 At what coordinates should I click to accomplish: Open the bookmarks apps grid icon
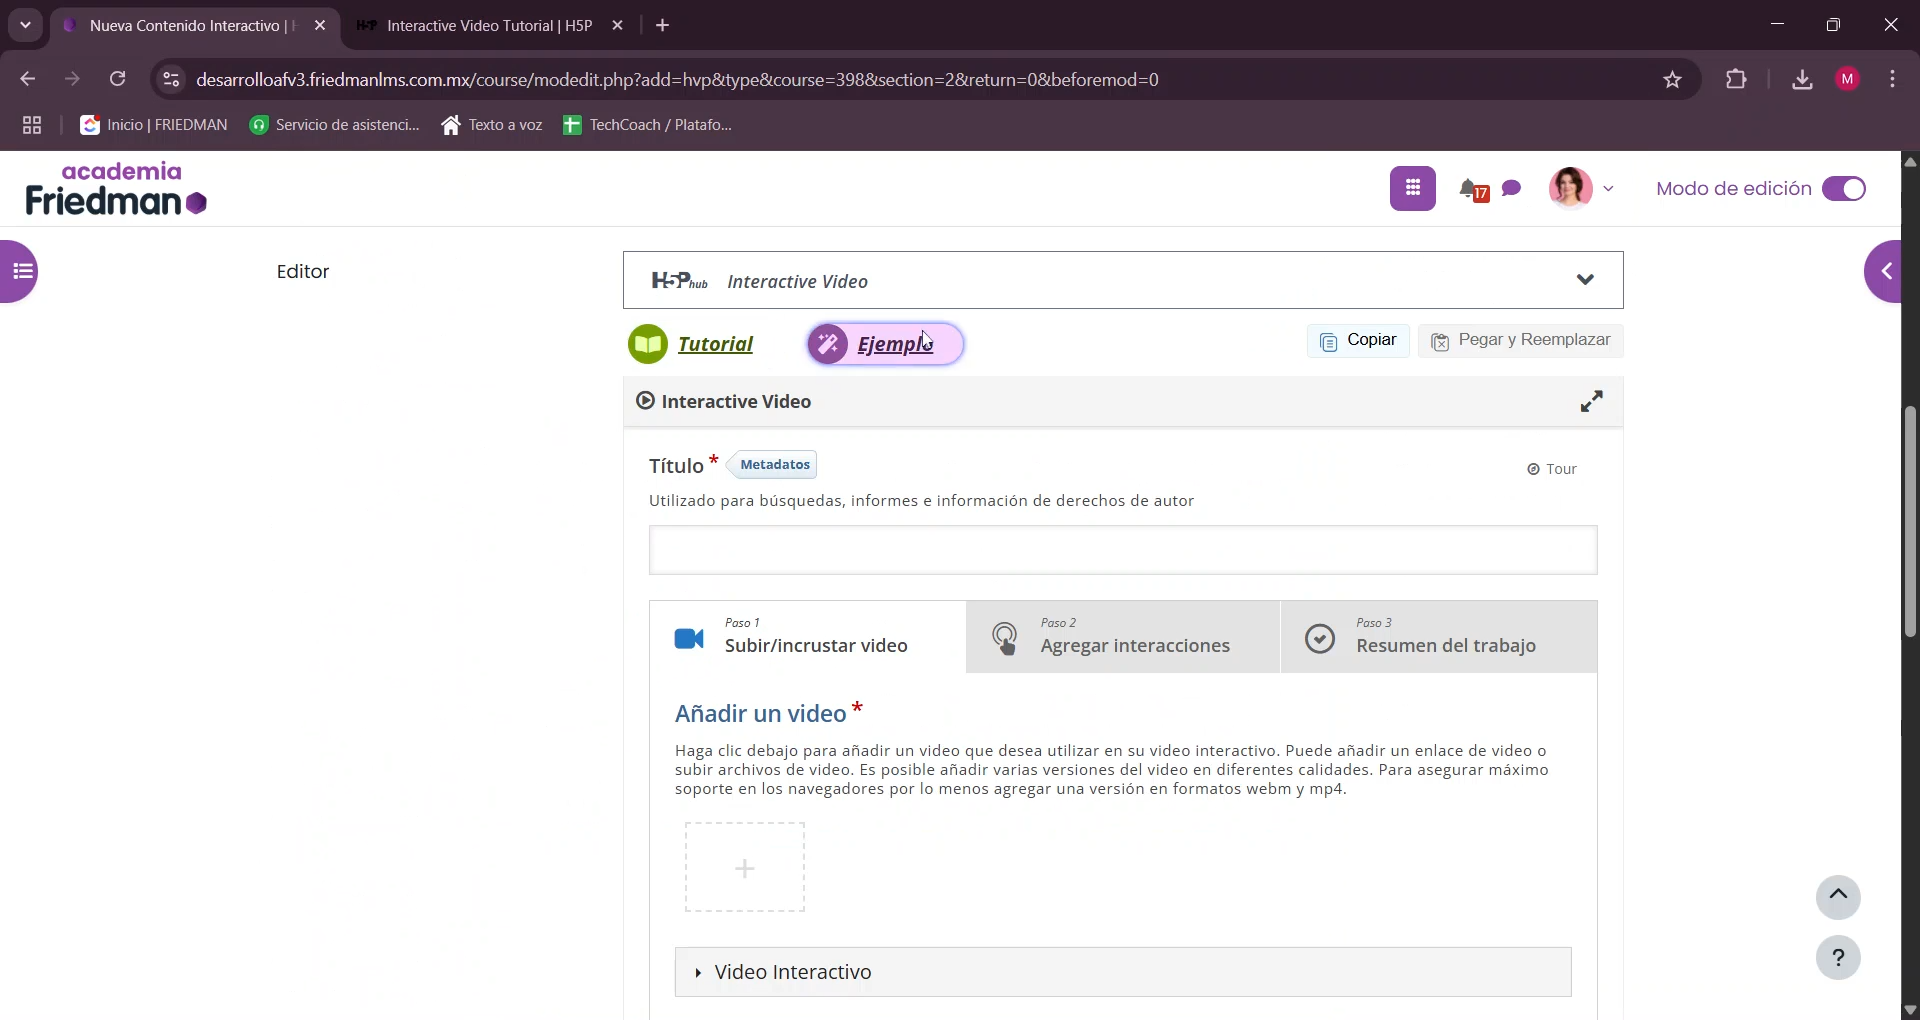click(x=32, y=126)
